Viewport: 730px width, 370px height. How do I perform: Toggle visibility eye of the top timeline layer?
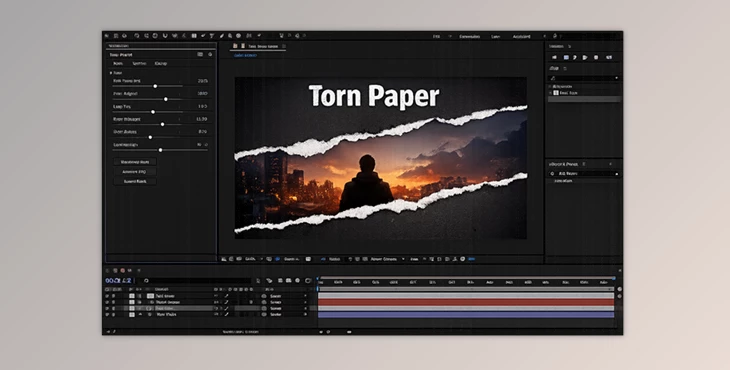click(107, 296)
